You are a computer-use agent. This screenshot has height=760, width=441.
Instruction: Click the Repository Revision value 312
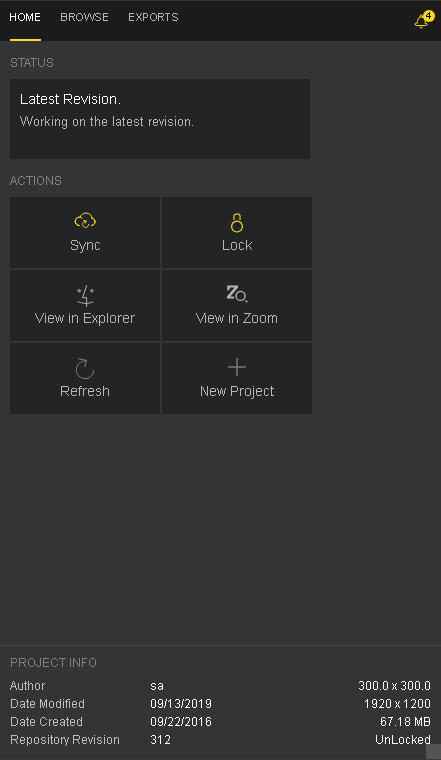click(160, 740)
